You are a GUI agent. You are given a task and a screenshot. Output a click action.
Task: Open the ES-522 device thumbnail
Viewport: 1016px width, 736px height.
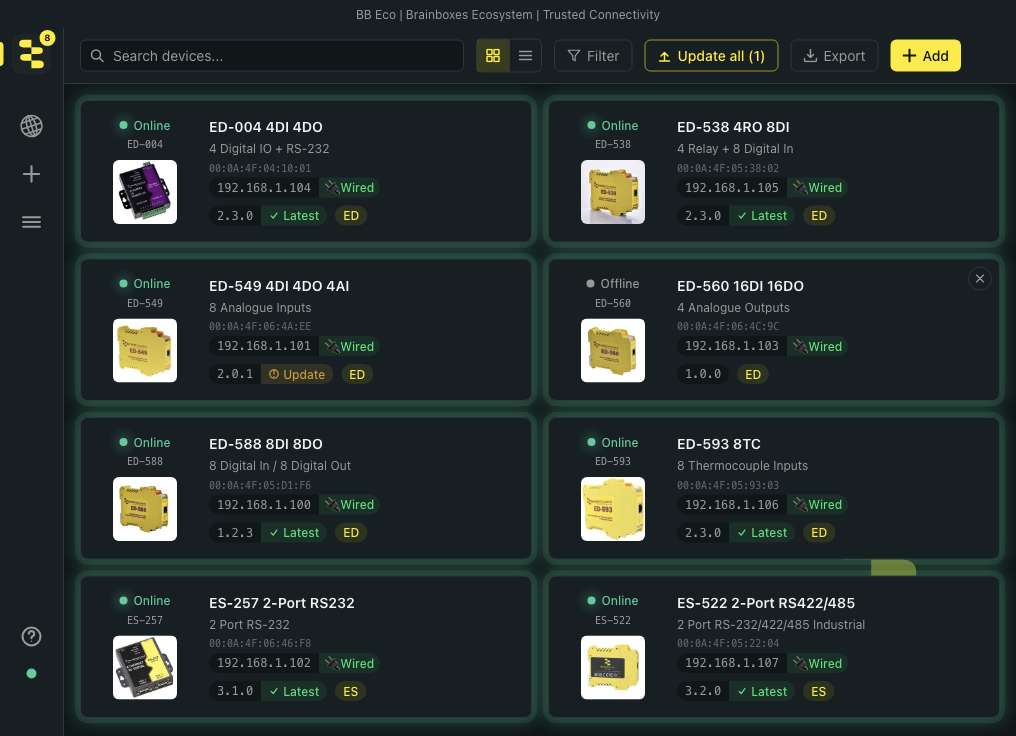click(x=612, y=667)
